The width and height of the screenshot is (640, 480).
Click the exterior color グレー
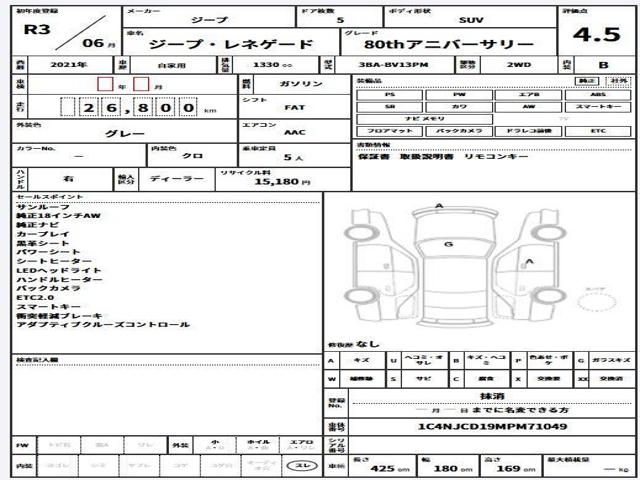coord(124,133)
